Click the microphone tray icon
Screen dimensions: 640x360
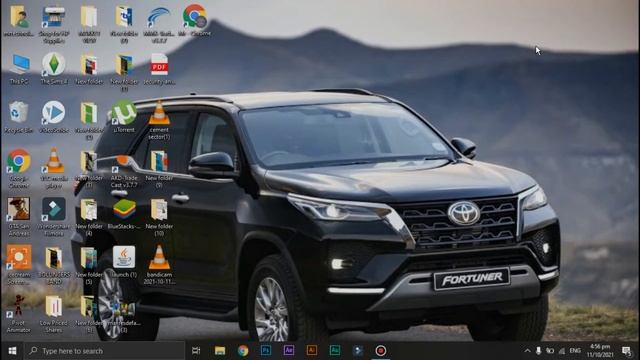pyautogui.click(x=539, y=351)
